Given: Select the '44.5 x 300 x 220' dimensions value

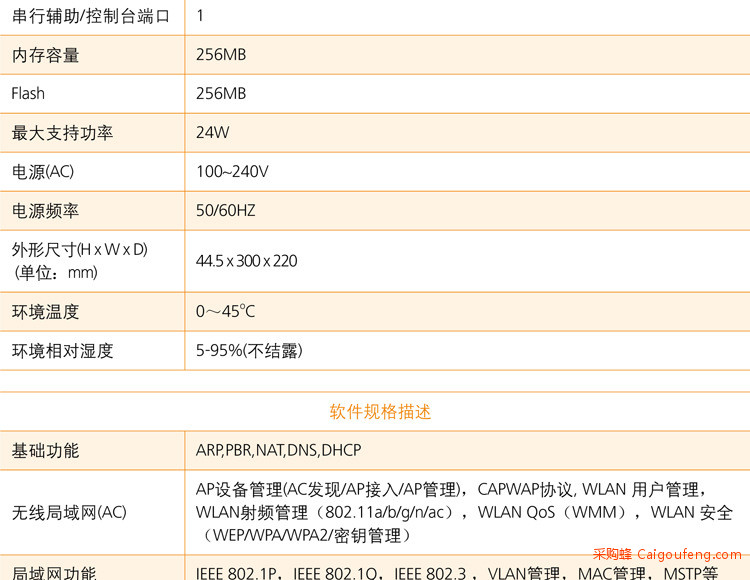Looking at the screenshot, I should (x=247, y=261).
